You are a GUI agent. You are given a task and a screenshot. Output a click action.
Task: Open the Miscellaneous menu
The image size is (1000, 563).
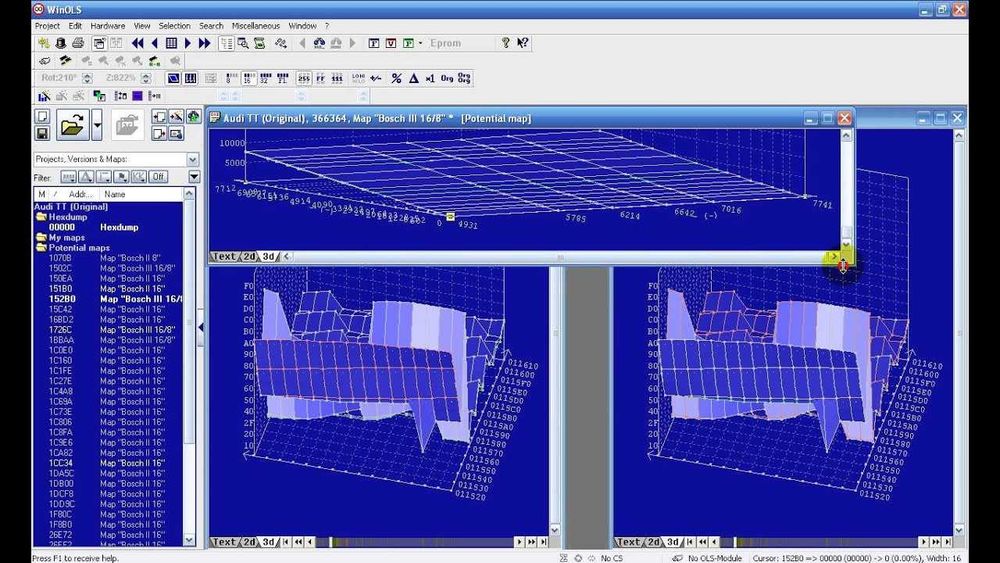pyautogui.click(x=256, y=26)
